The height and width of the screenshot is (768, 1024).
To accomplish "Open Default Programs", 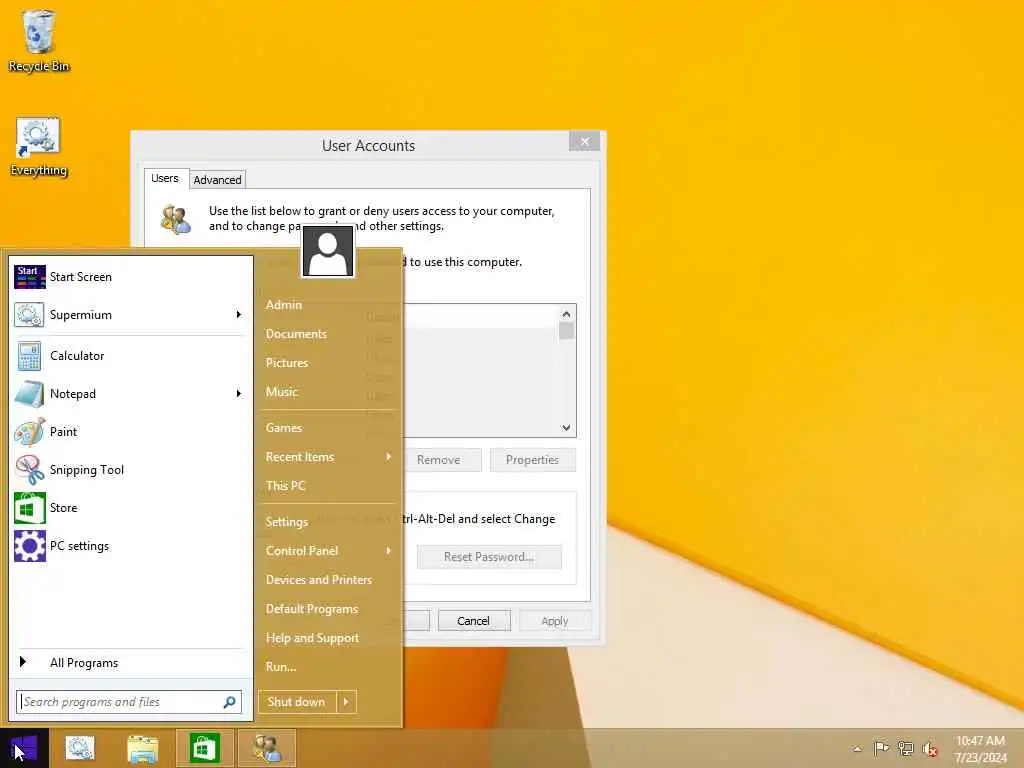I will 312,609.
